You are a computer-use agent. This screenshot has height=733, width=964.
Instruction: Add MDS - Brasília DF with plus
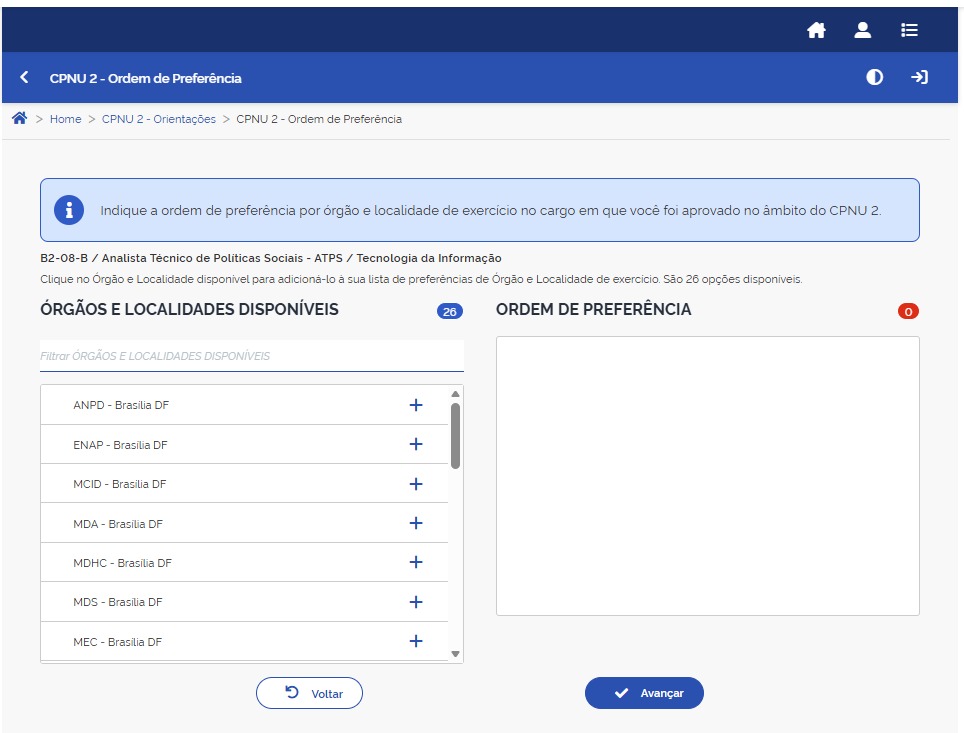416,602
